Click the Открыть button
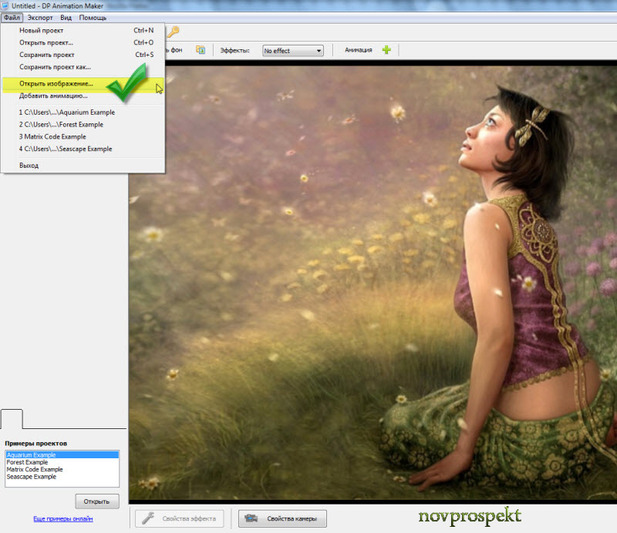617x533 pixels. tap(97, 502)
